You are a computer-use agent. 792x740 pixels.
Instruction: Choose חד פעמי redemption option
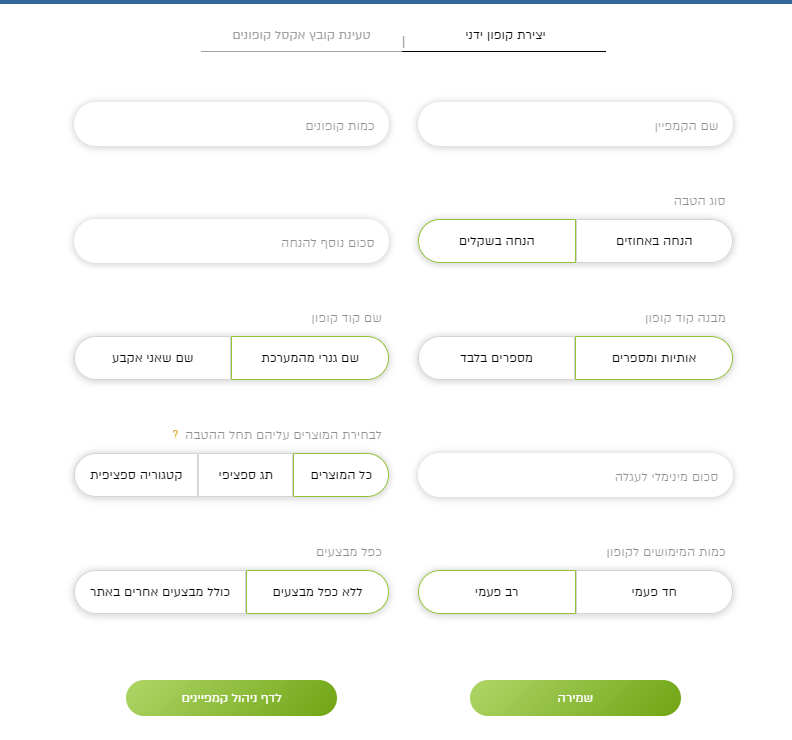tap(654, 592)
